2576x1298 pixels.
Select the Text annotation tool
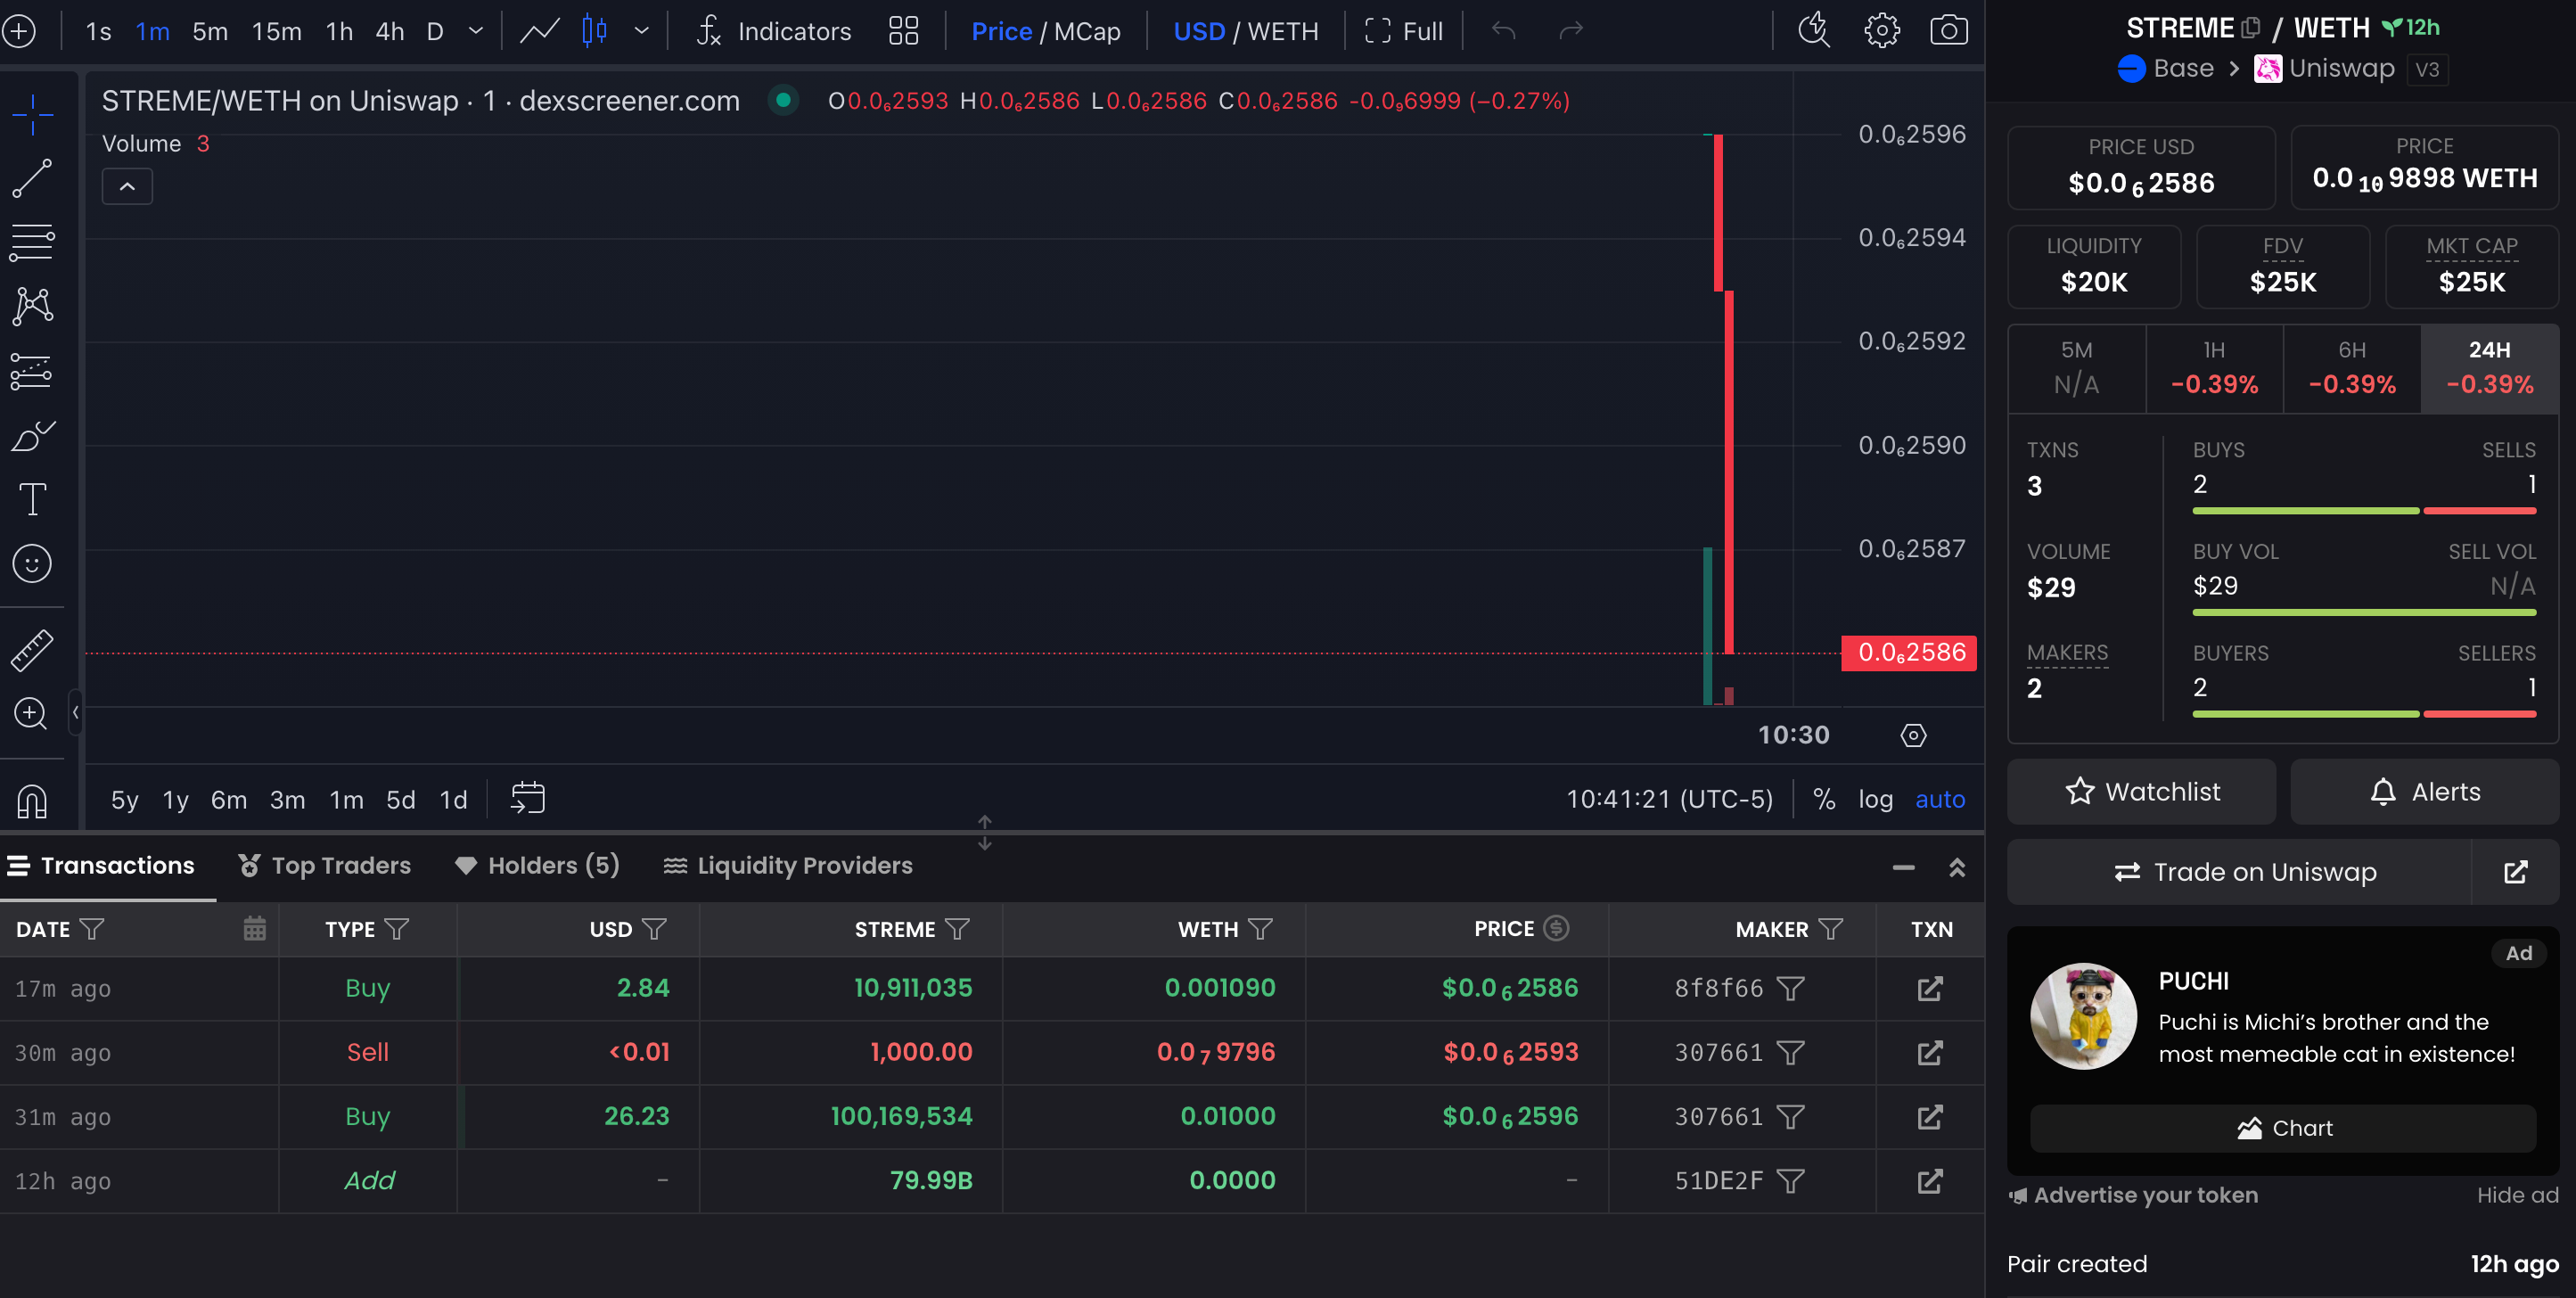(32, 499)
